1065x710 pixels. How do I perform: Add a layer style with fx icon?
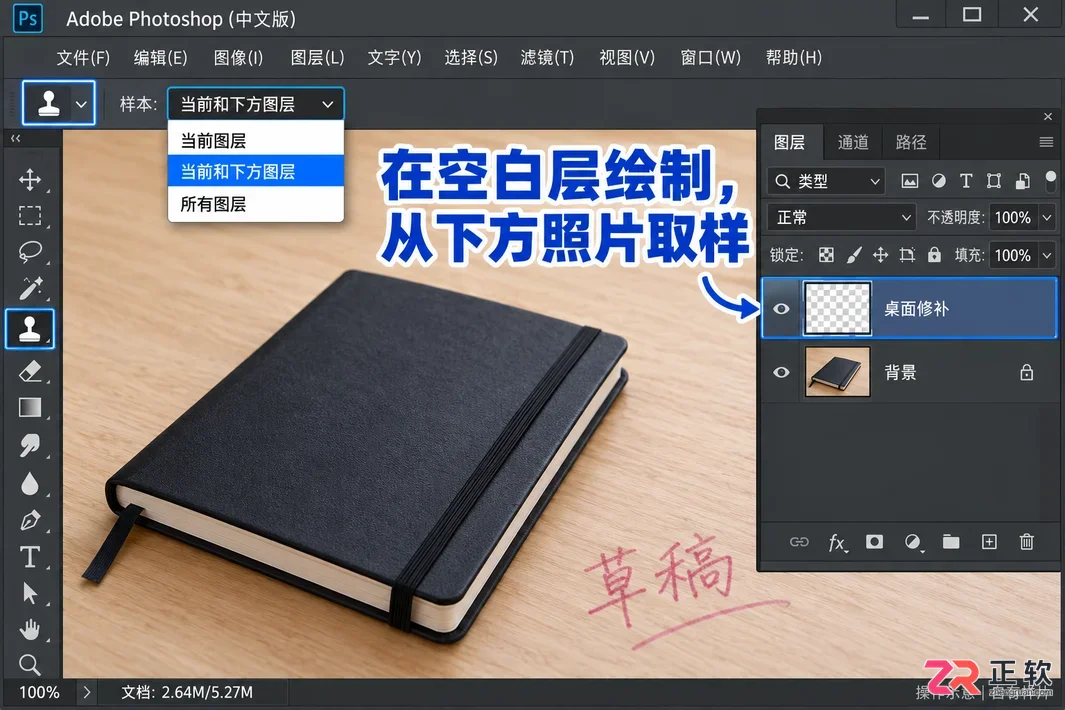[x=837, y=542]
